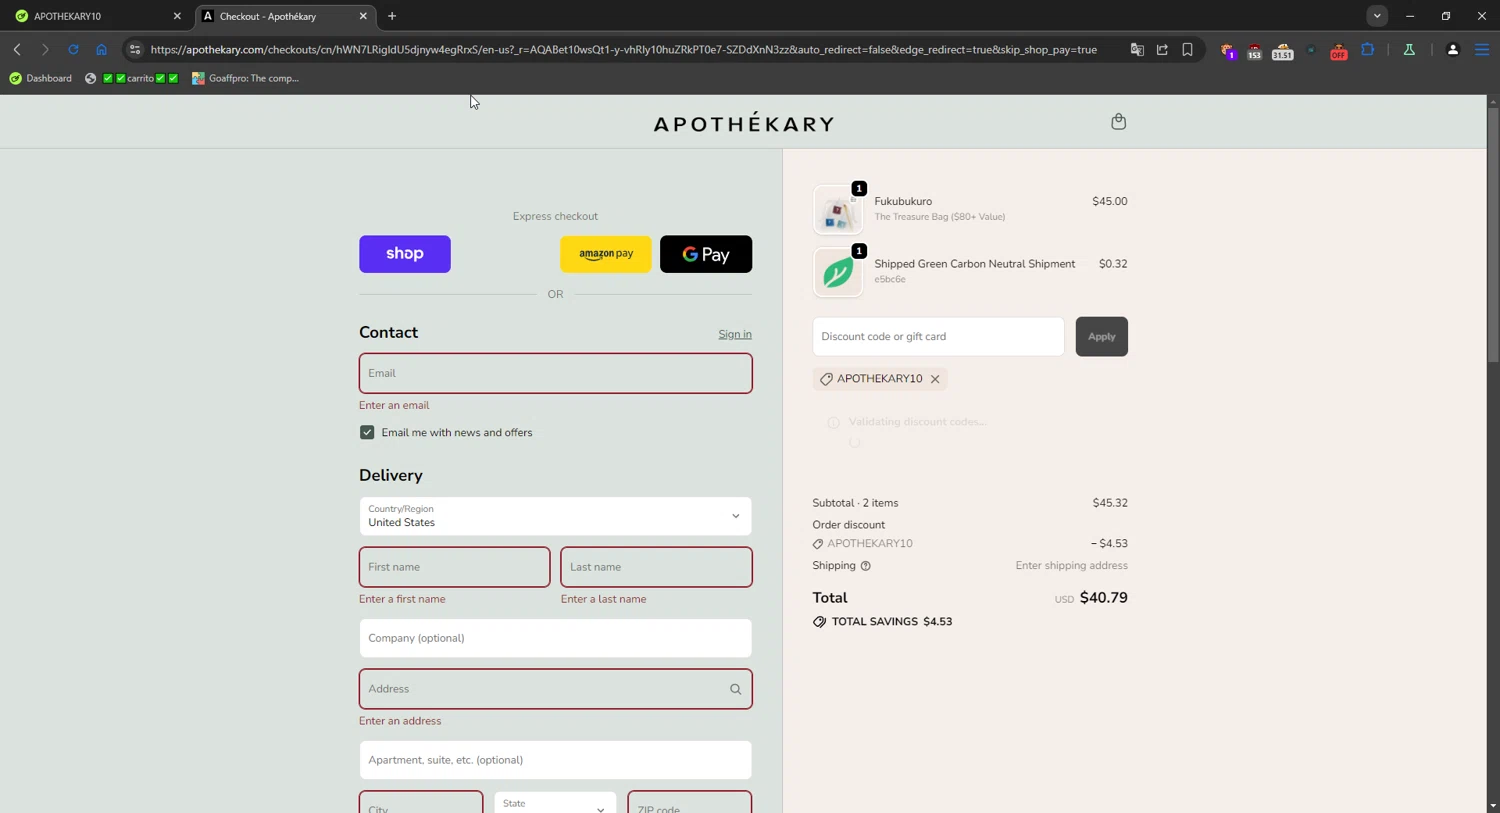The image size is (1500, 813).
Task: Open the Dashboard bookmark
Action: click(x=41, y=78)
